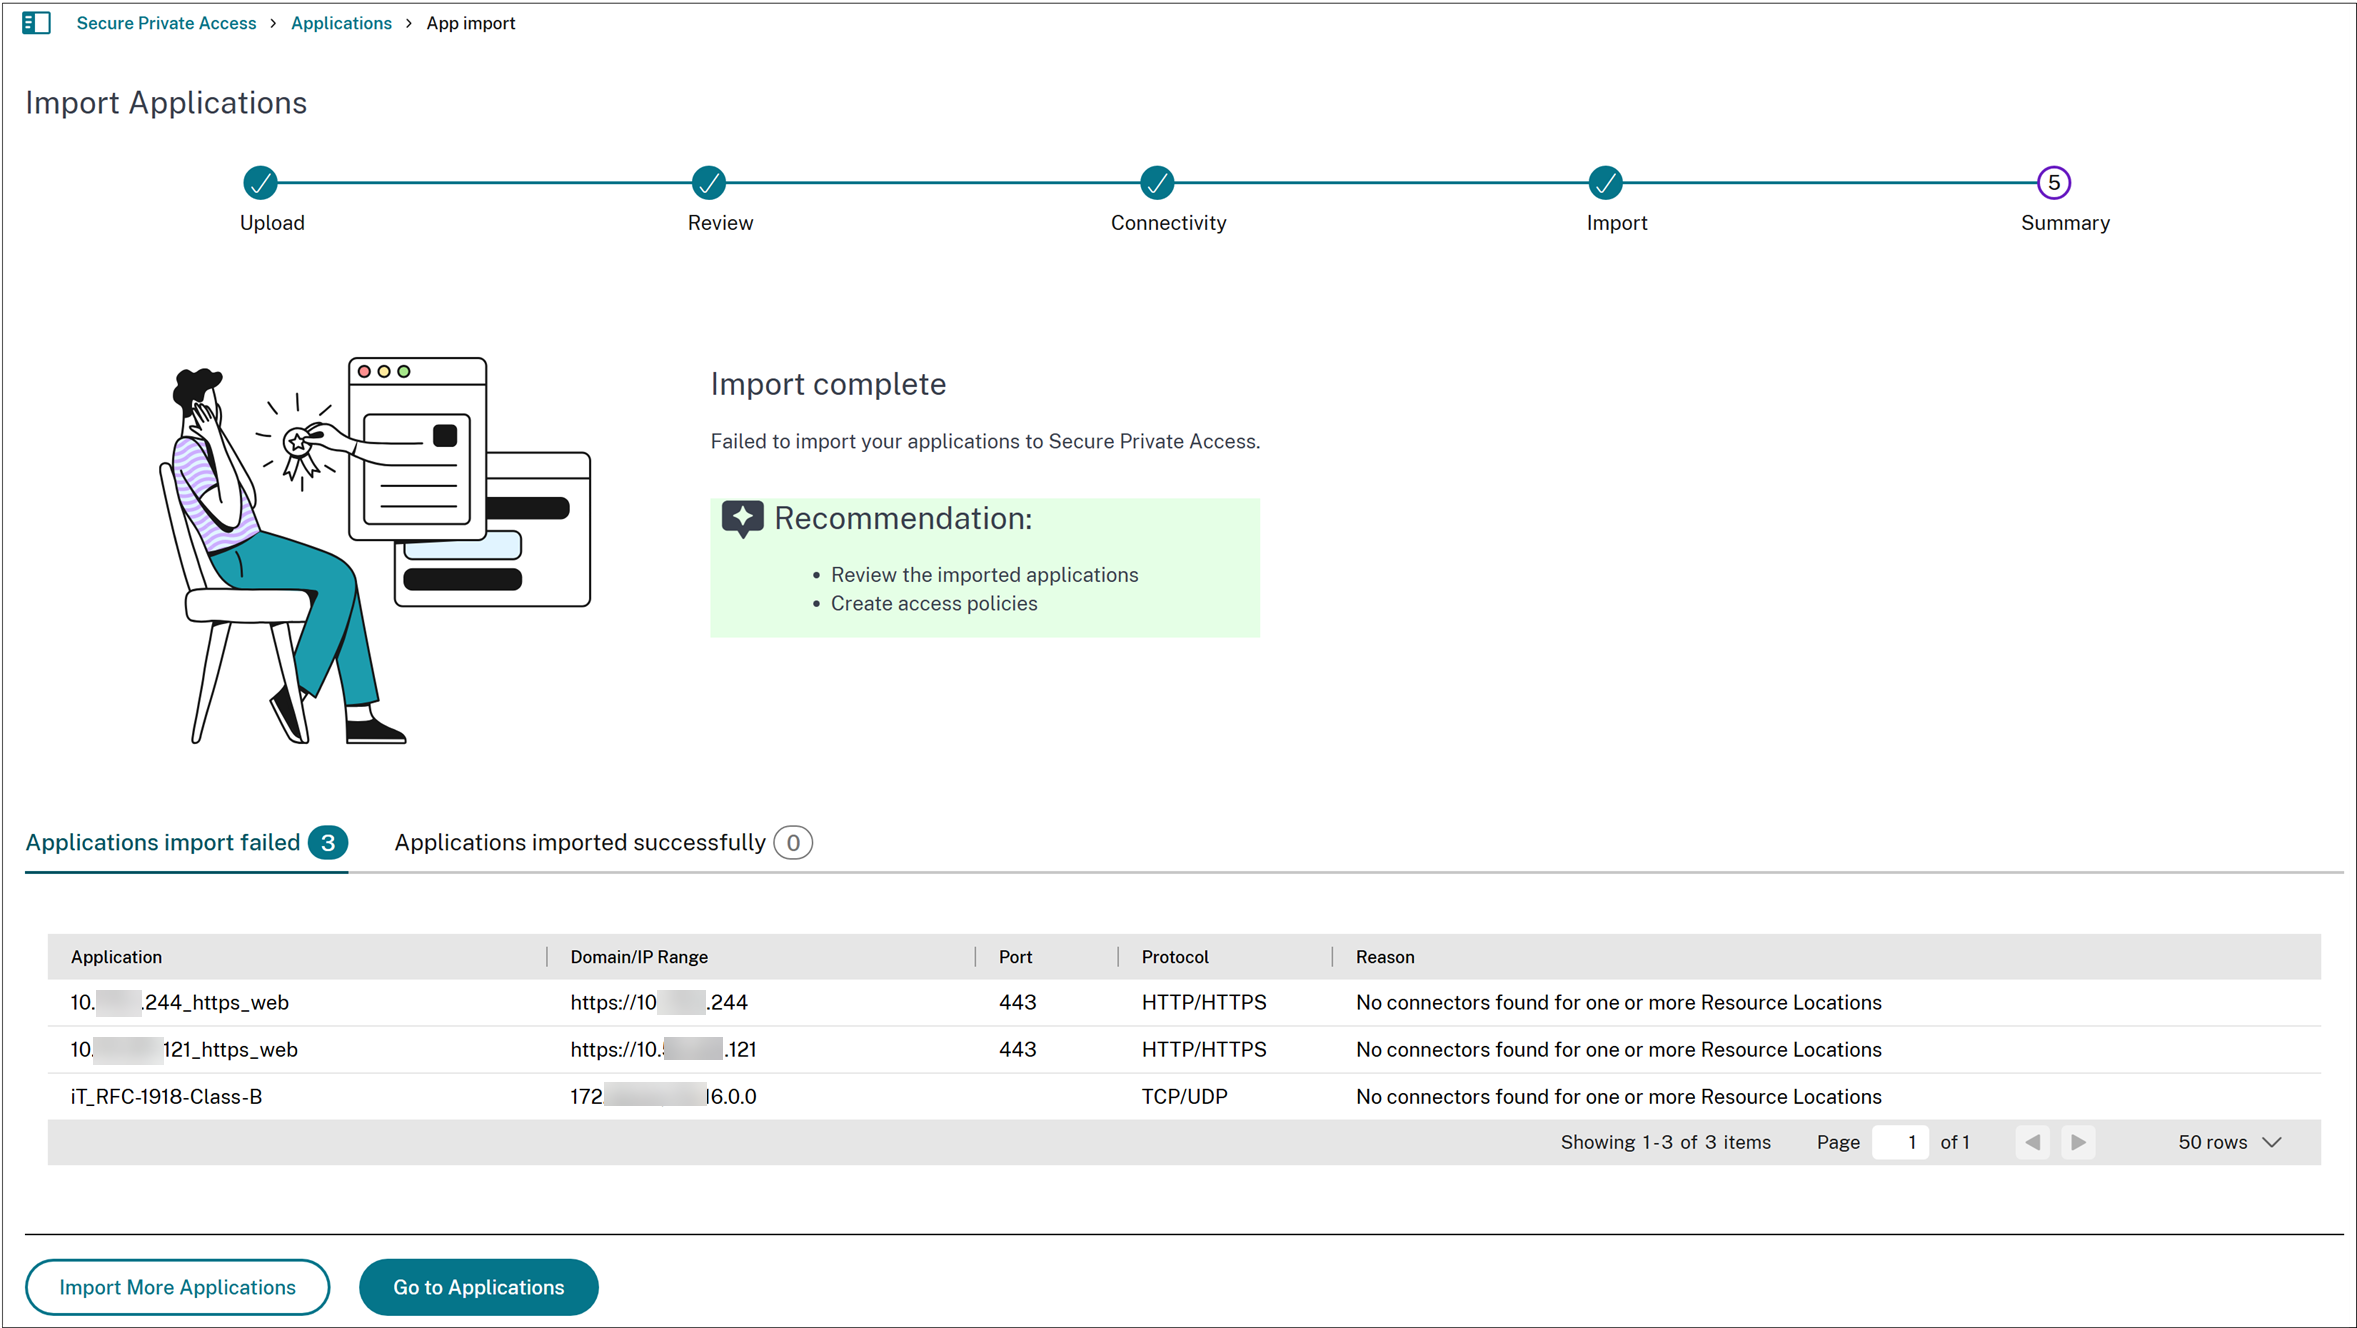Screen dimensions: 2357x1328
Task: Toggle the sidebar panel icon
Action: tap(36, 23)
